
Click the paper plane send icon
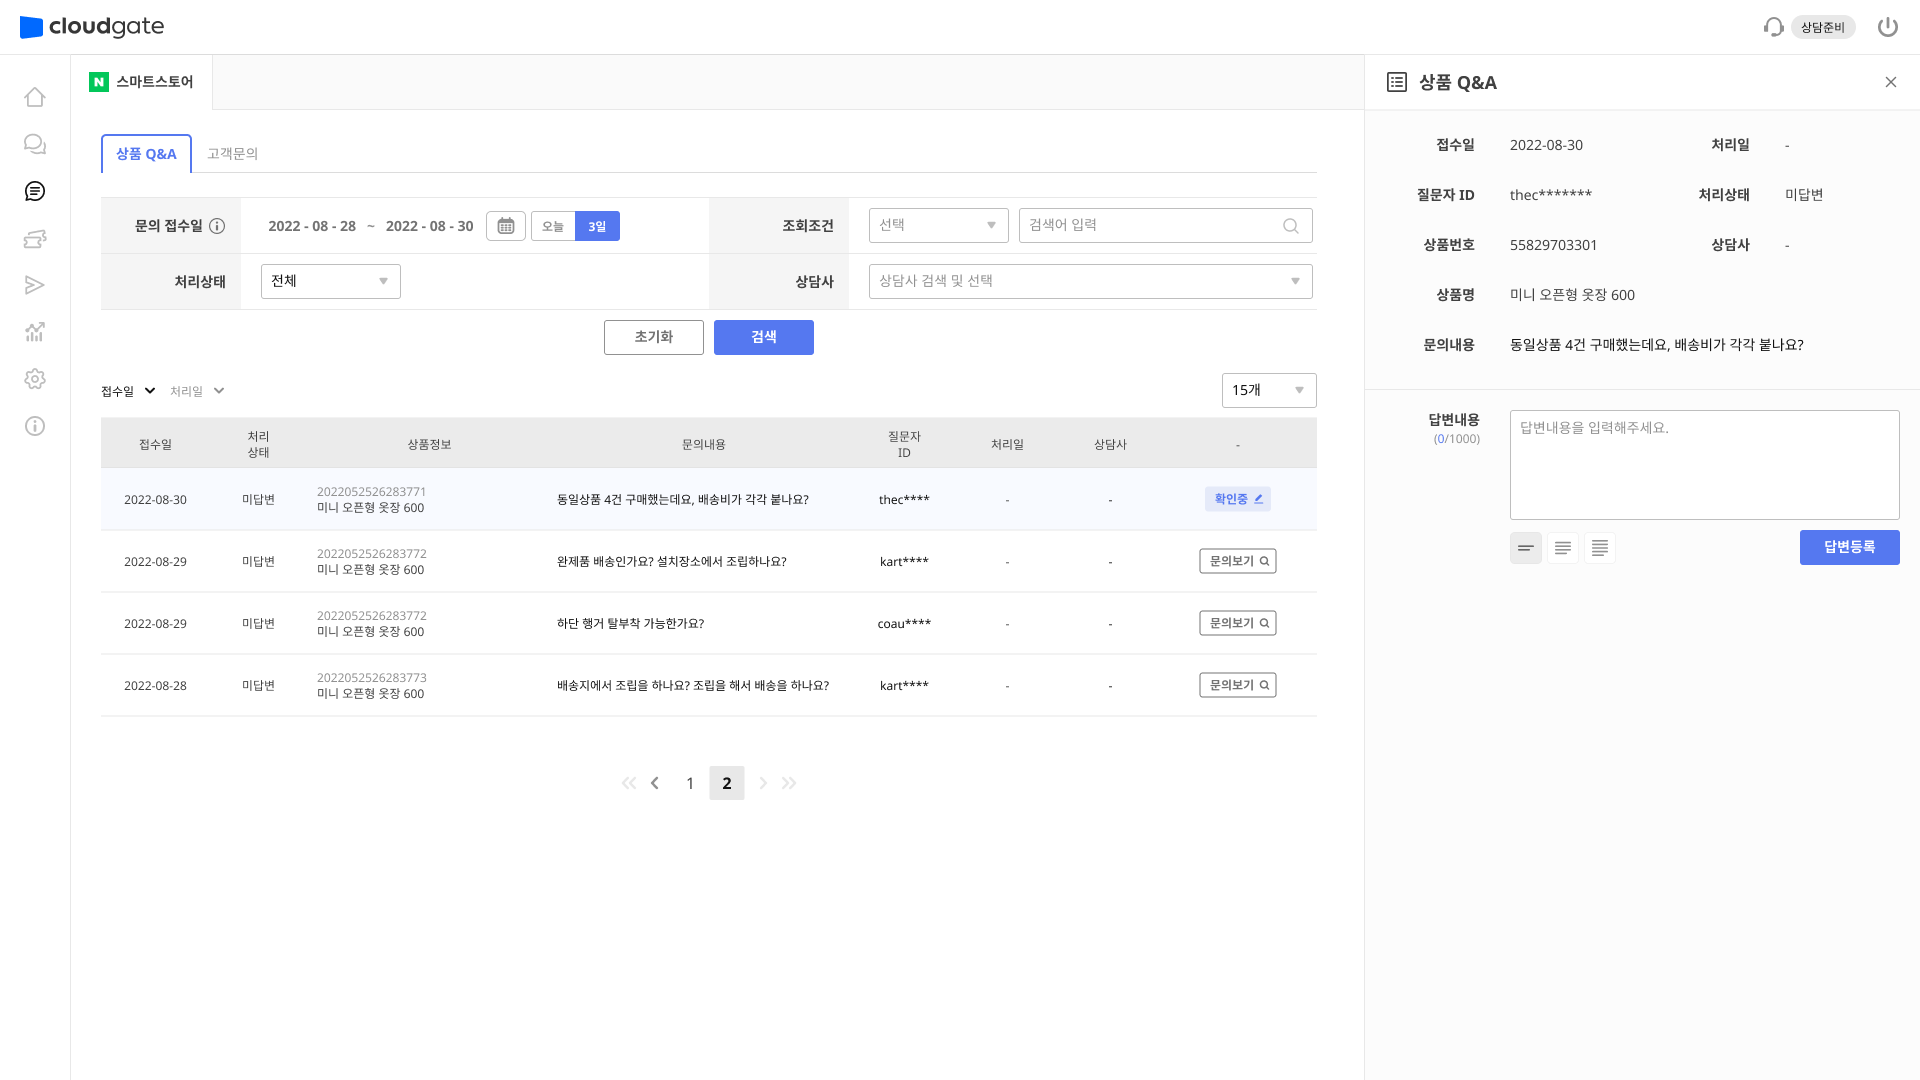pyautogui.click(x=35, y=285)
